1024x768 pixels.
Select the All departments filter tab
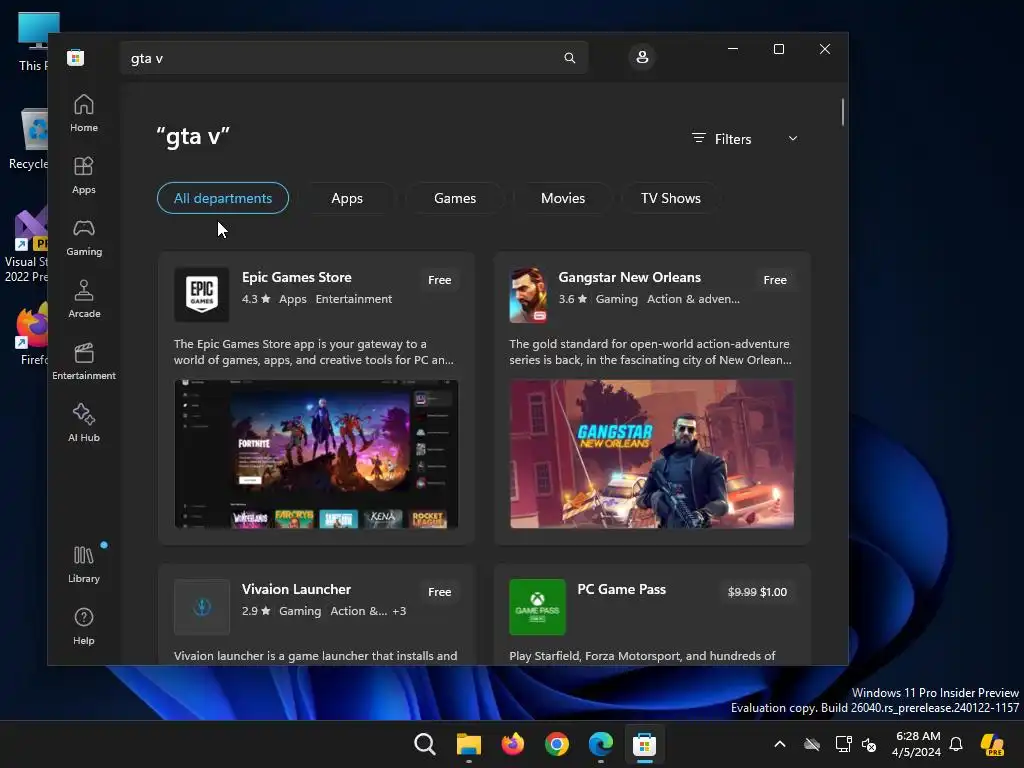(223, 198)
